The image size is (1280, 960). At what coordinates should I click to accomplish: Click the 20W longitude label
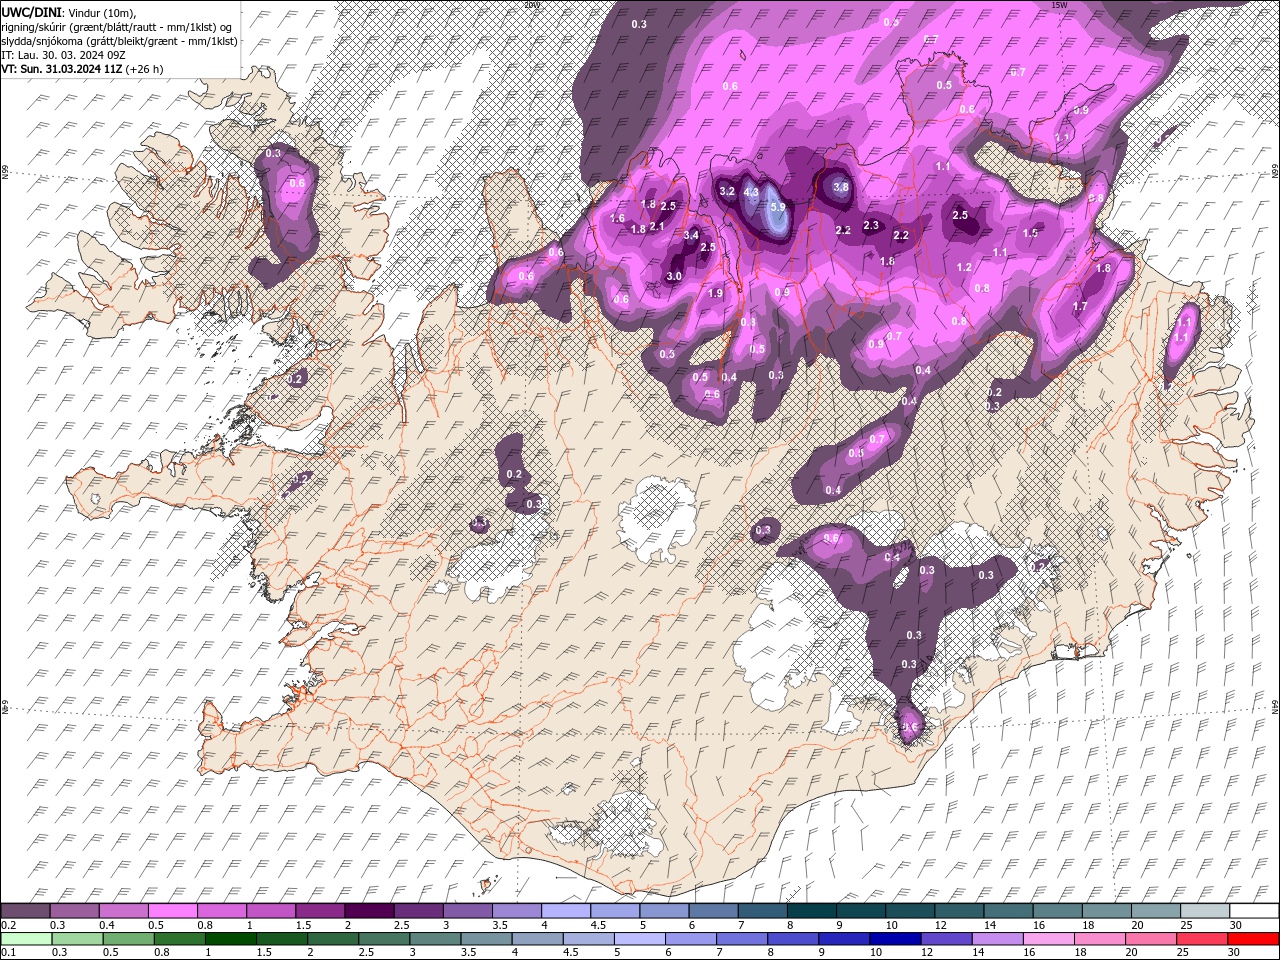(531, 5)
